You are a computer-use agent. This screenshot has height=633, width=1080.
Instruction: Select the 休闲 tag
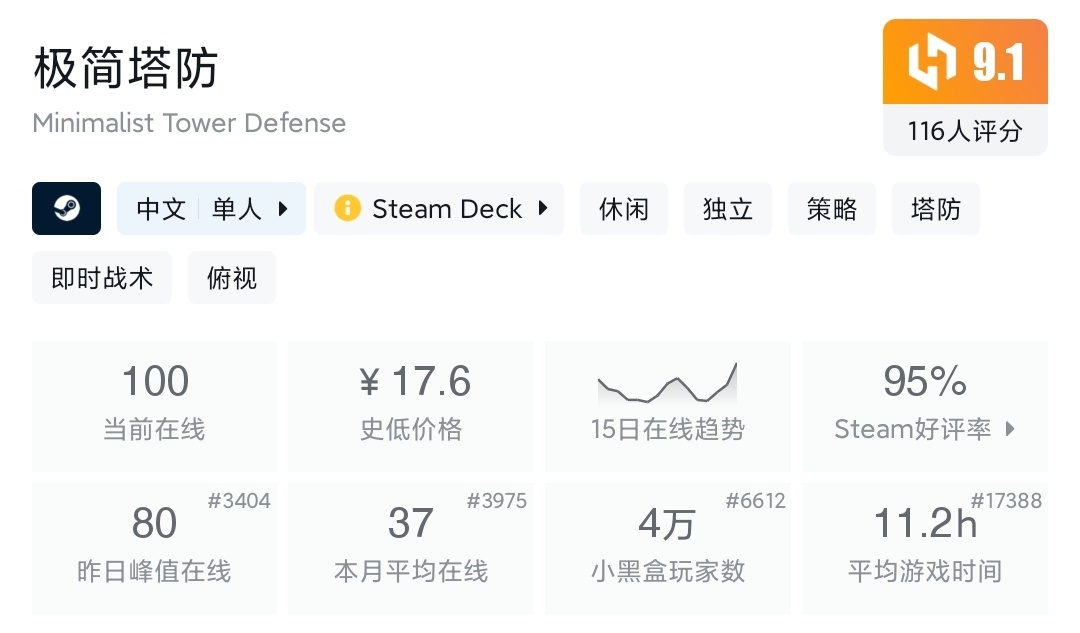(x=624, y=209)
